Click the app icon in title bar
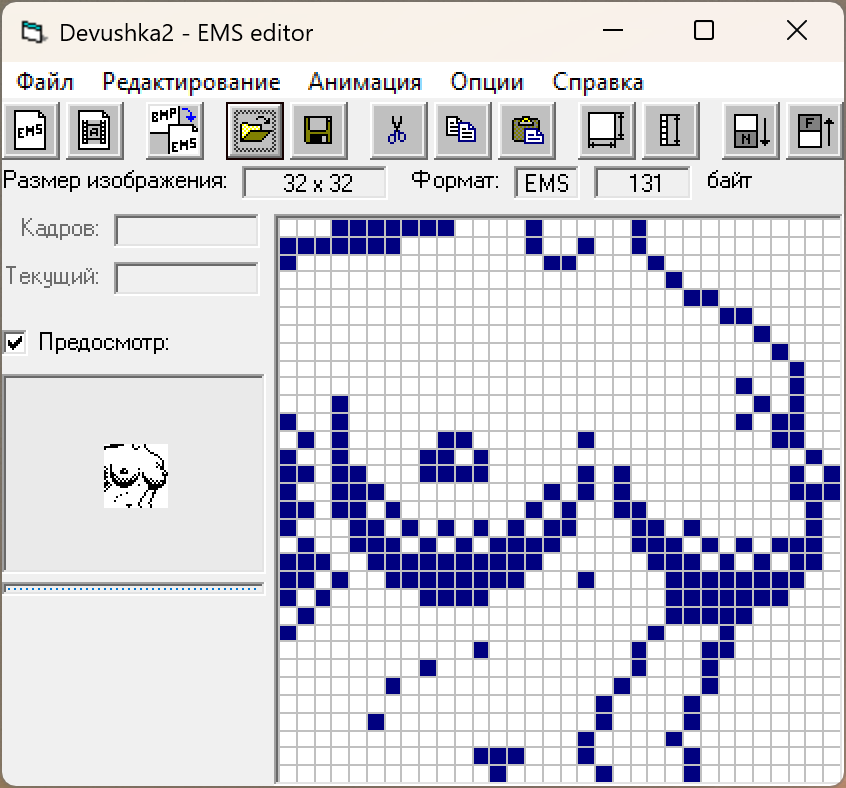 [x=33, y=32]
